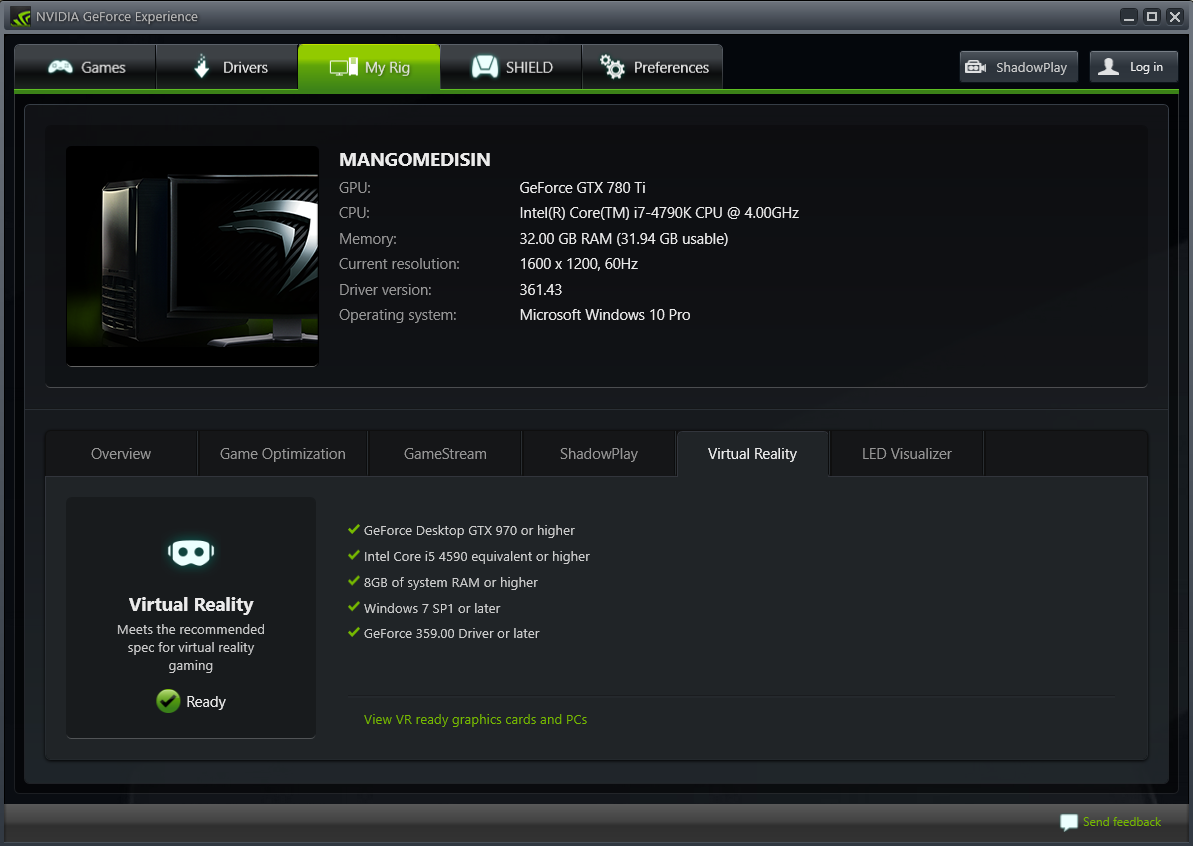Maximize the GeForce Experience window

coord(1152,17)
